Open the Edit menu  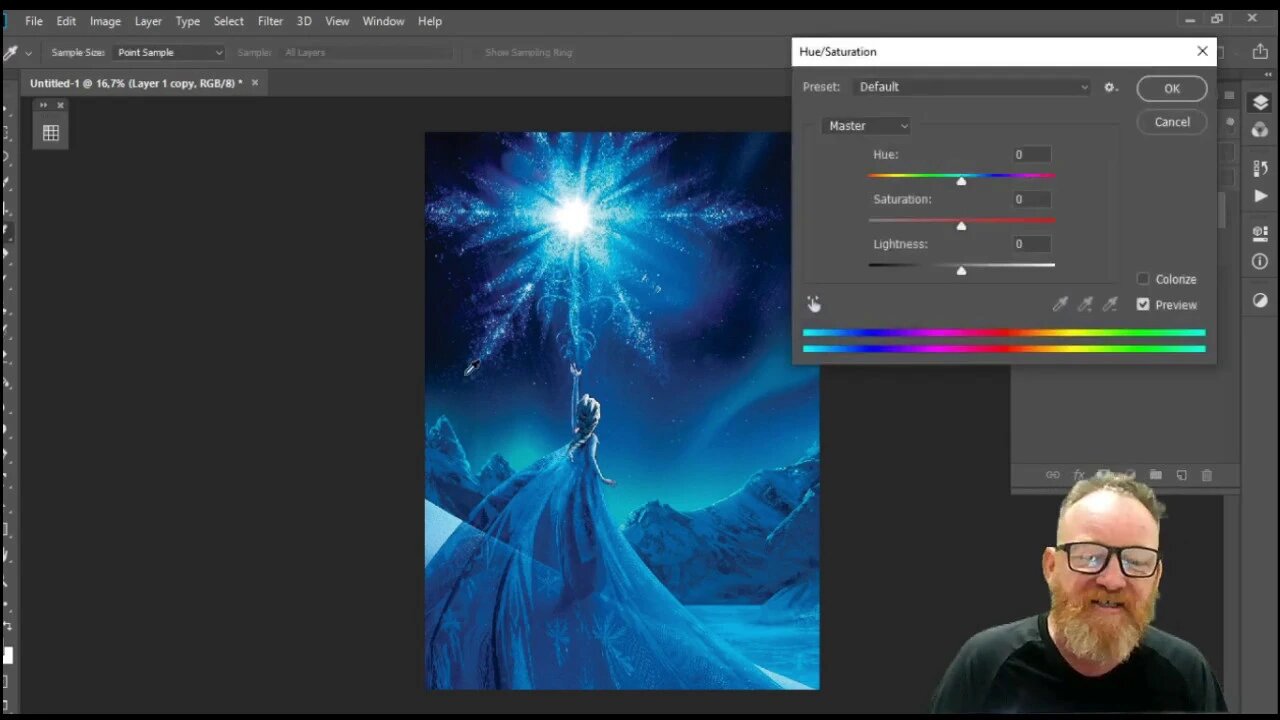[x=66, y=21]
